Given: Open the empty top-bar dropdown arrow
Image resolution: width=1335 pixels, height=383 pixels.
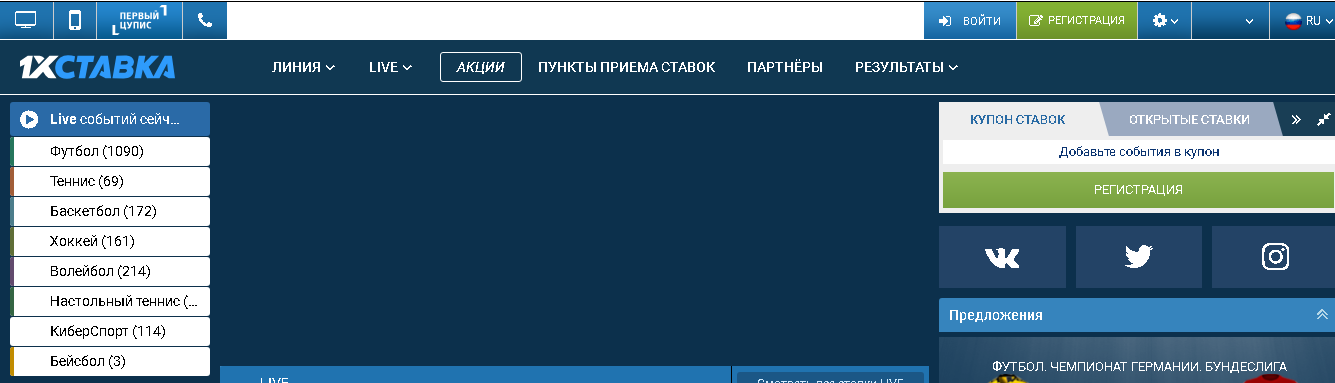Looking at the screenshot, I should [1250, 20].
